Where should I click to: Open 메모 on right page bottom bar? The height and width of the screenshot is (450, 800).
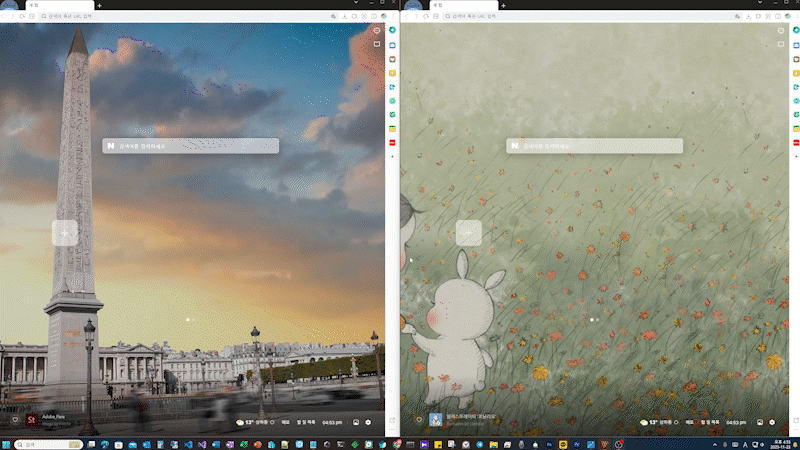[x=689, y=422]
